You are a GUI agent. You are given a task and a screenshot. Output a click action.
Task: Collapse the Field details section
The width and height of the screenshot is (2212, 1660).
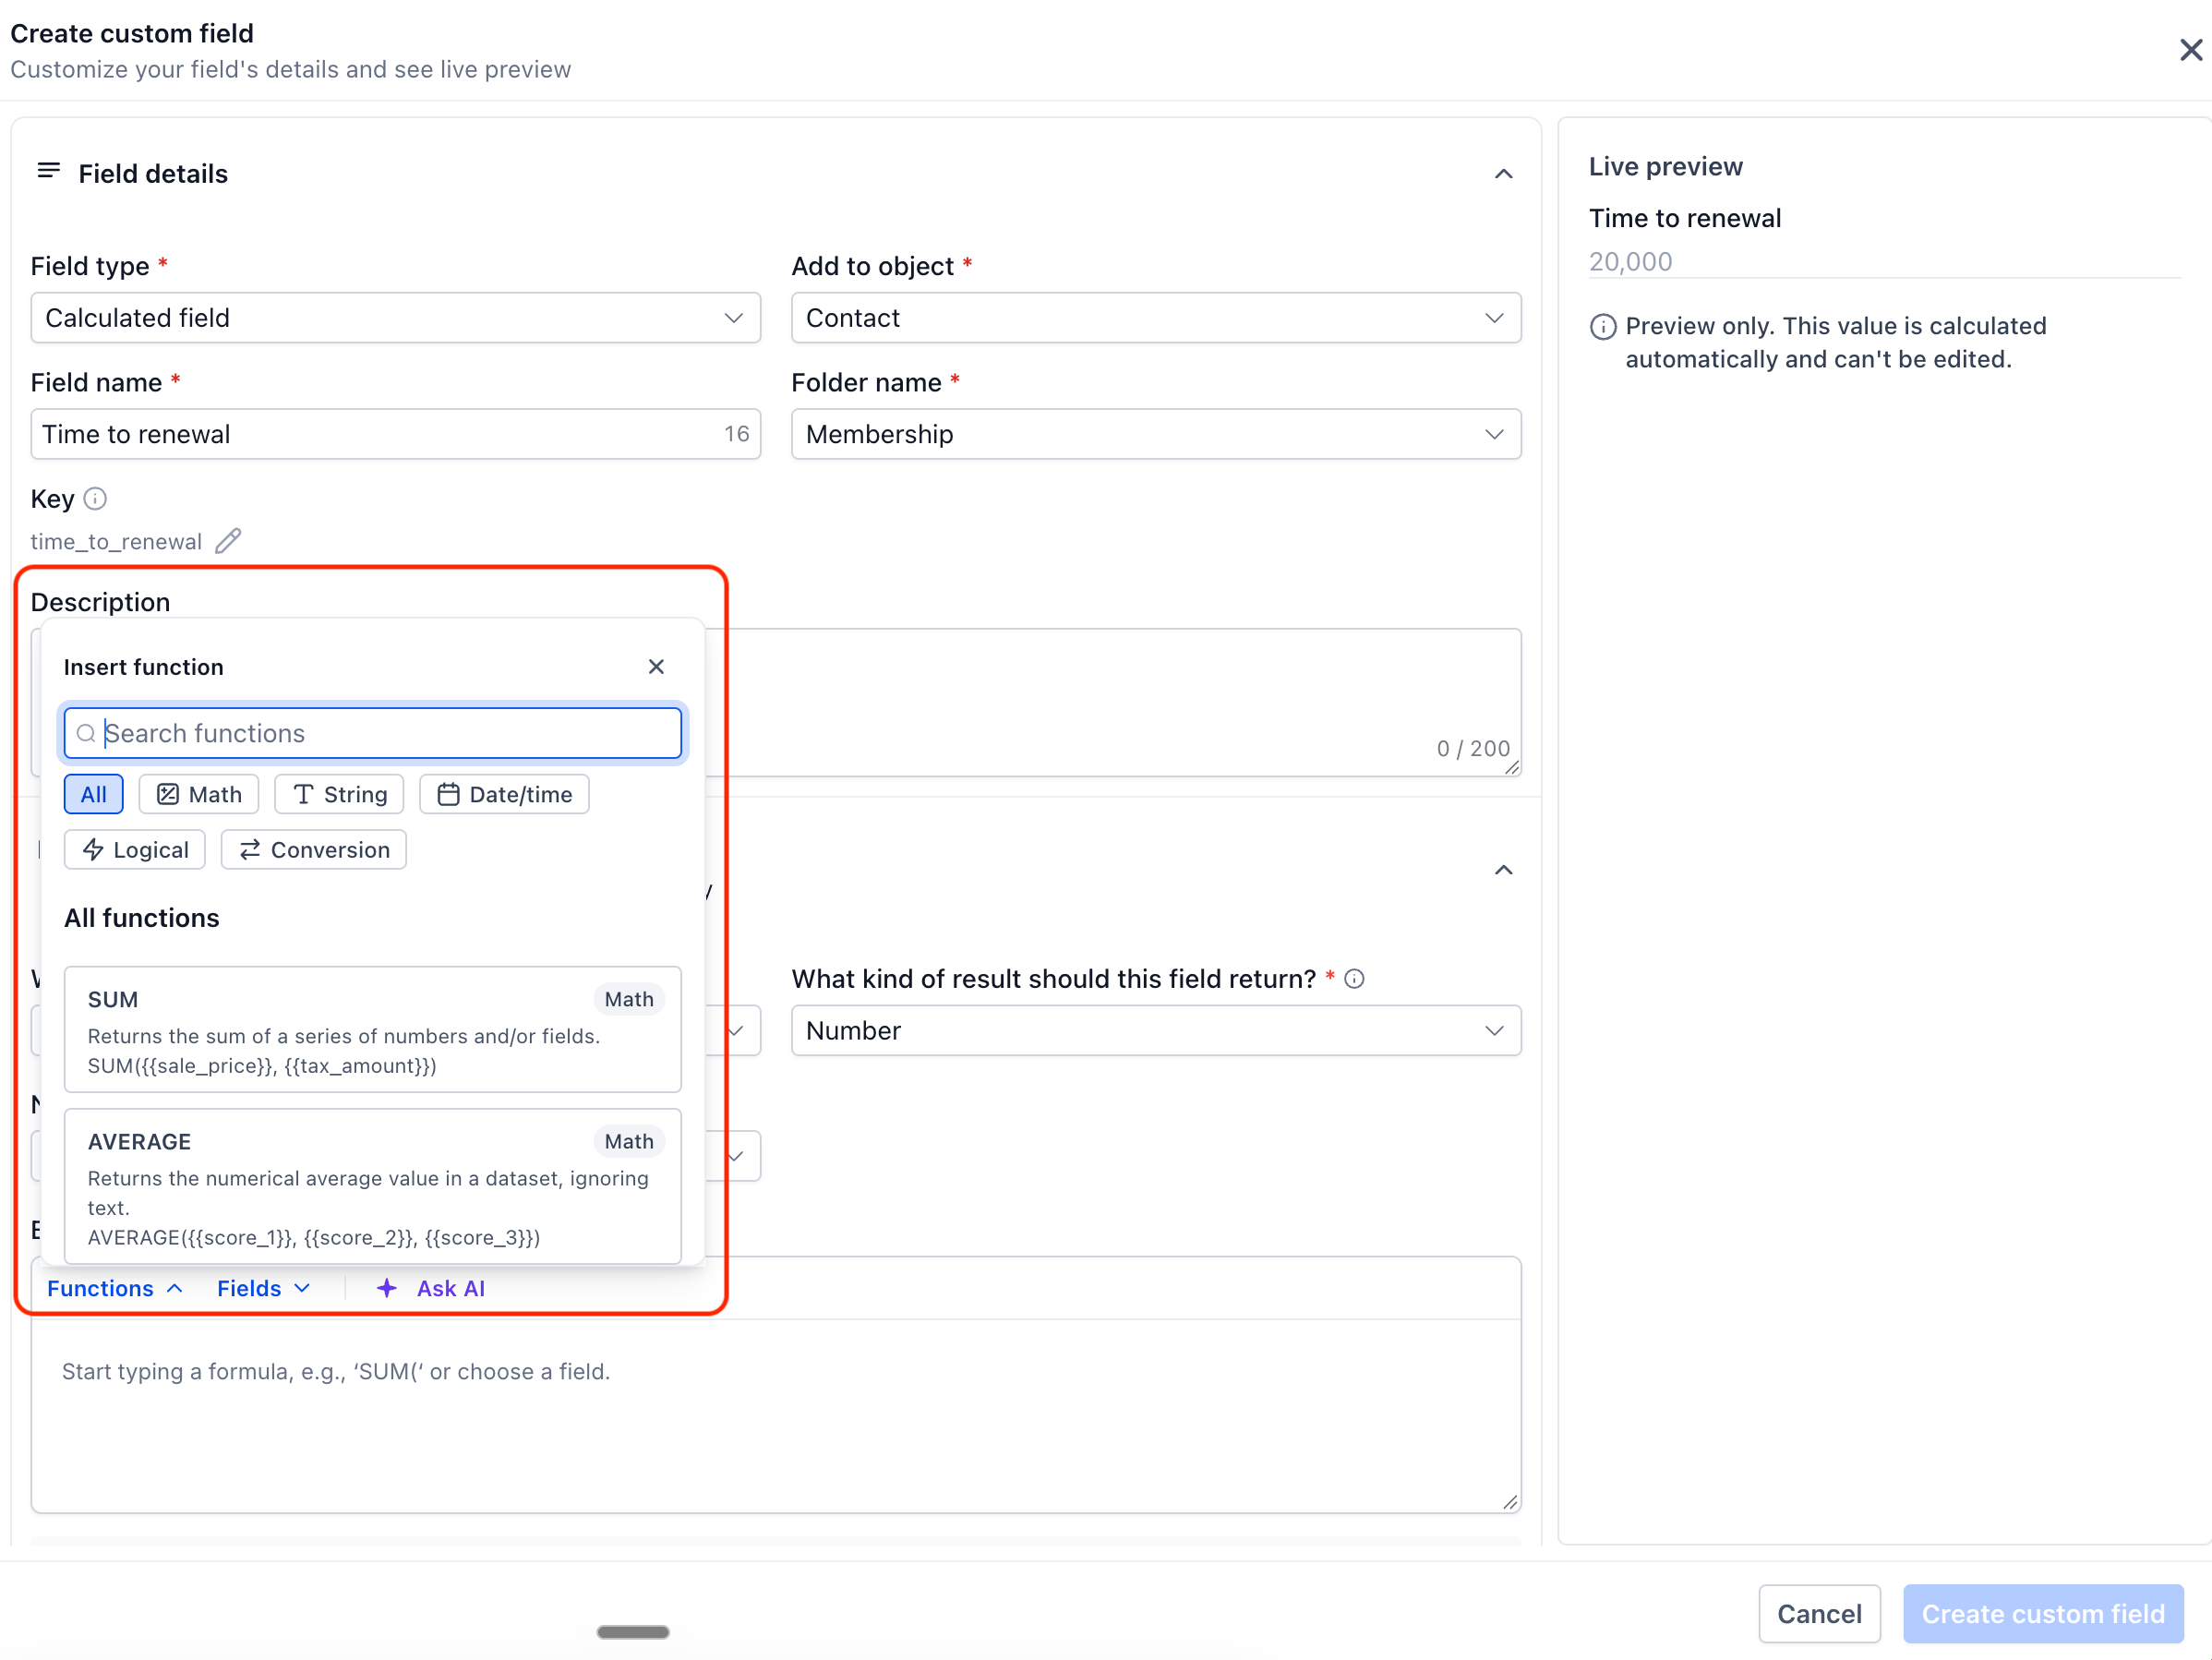coord(1503,173)
